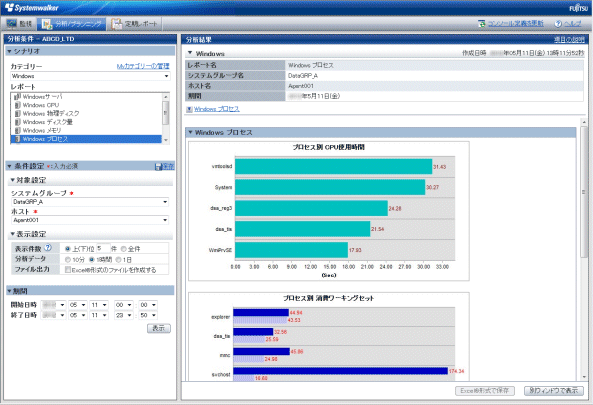This screenshot has height=405, width=593.
Task: Select Windows CPU in report list
Action: [x=86, y=105]
